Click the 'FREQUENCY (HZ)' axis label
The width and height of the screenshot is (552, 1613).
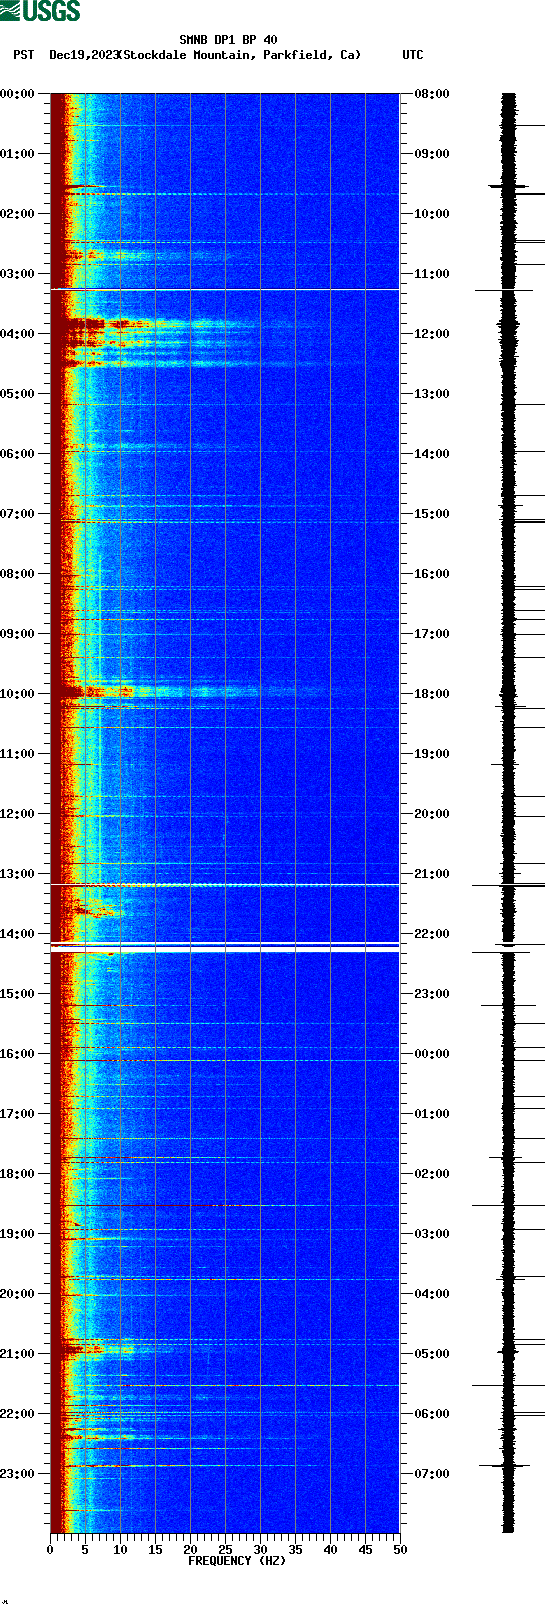[x=236, y=1561]
